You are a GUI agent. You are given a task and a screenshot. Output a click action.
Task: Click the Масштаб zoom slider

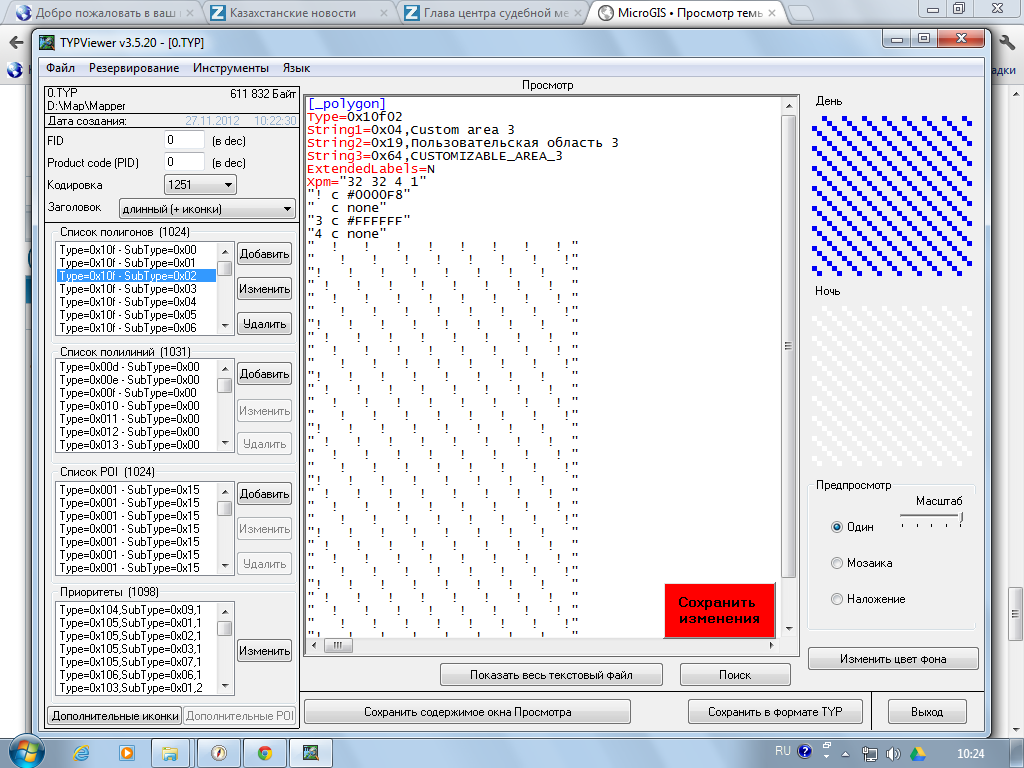[931, 518]
